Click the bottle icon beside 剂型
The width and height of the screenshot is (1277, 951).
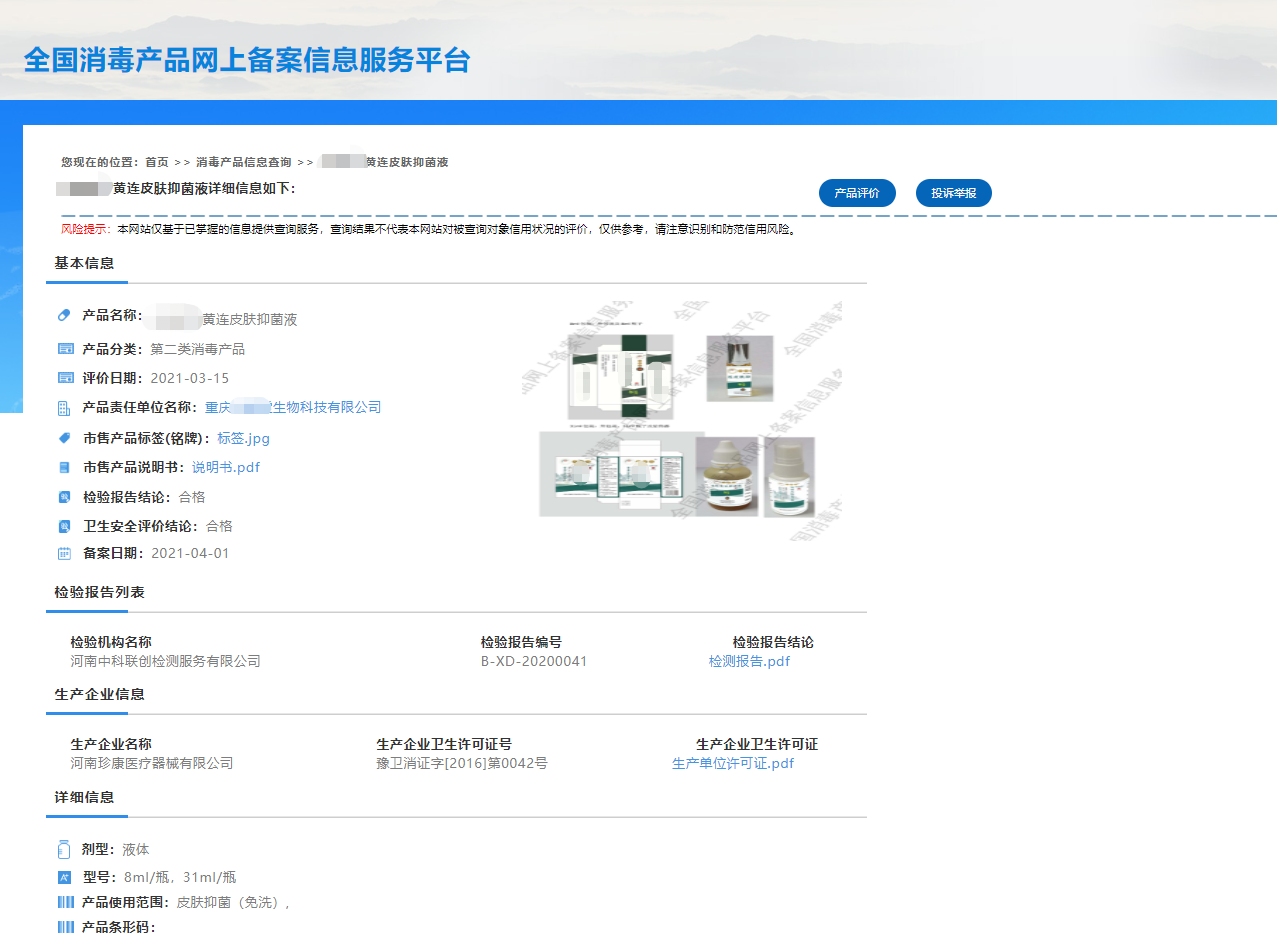tap(65, 850)
